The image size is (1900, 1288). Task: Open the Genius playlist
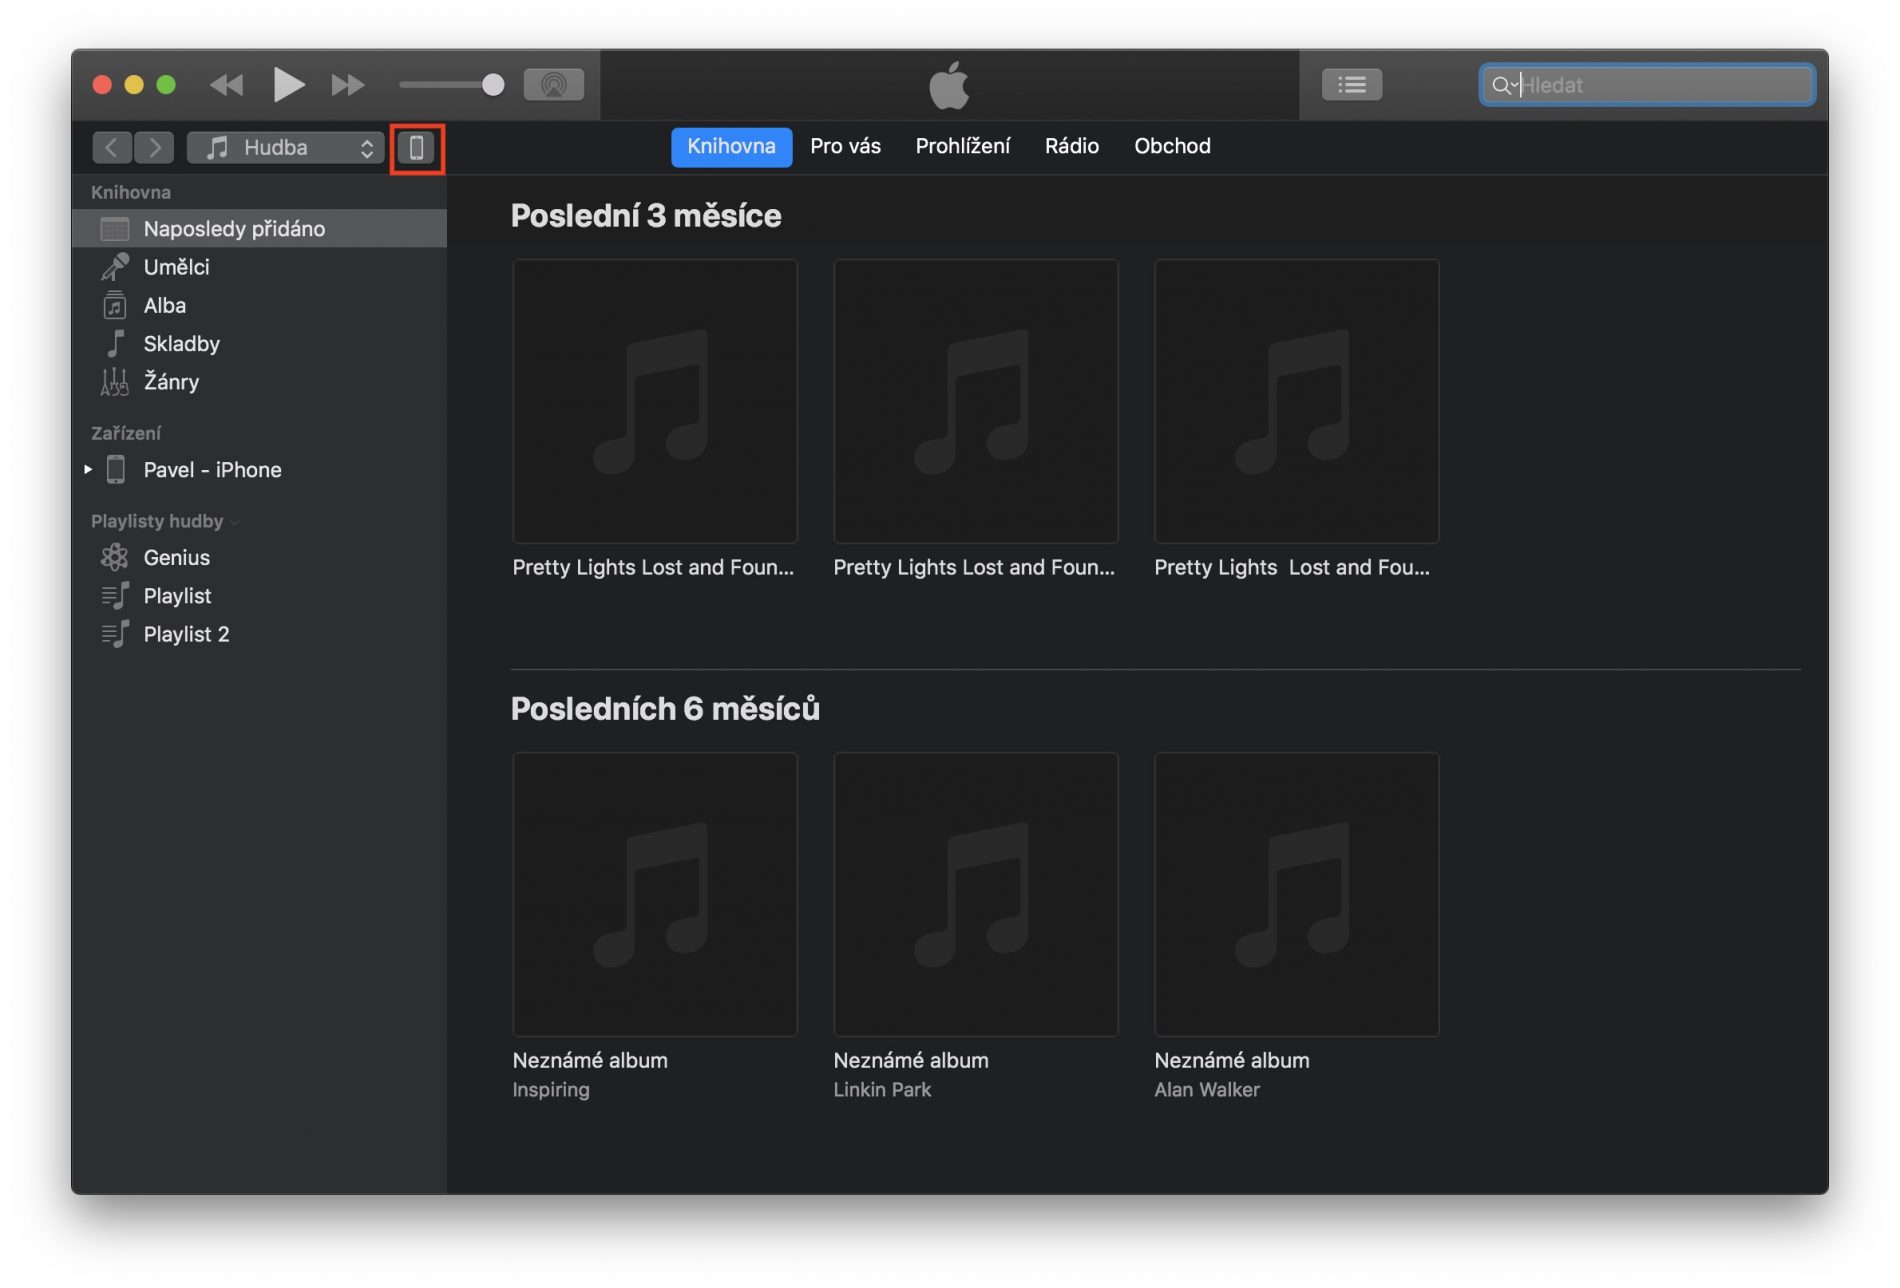pos(176,557)
